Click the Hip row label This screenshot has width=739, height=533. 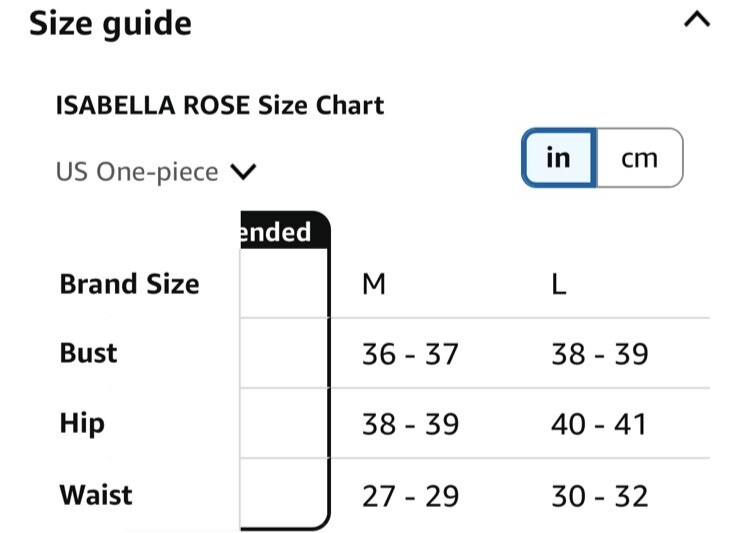click(82, 423)
